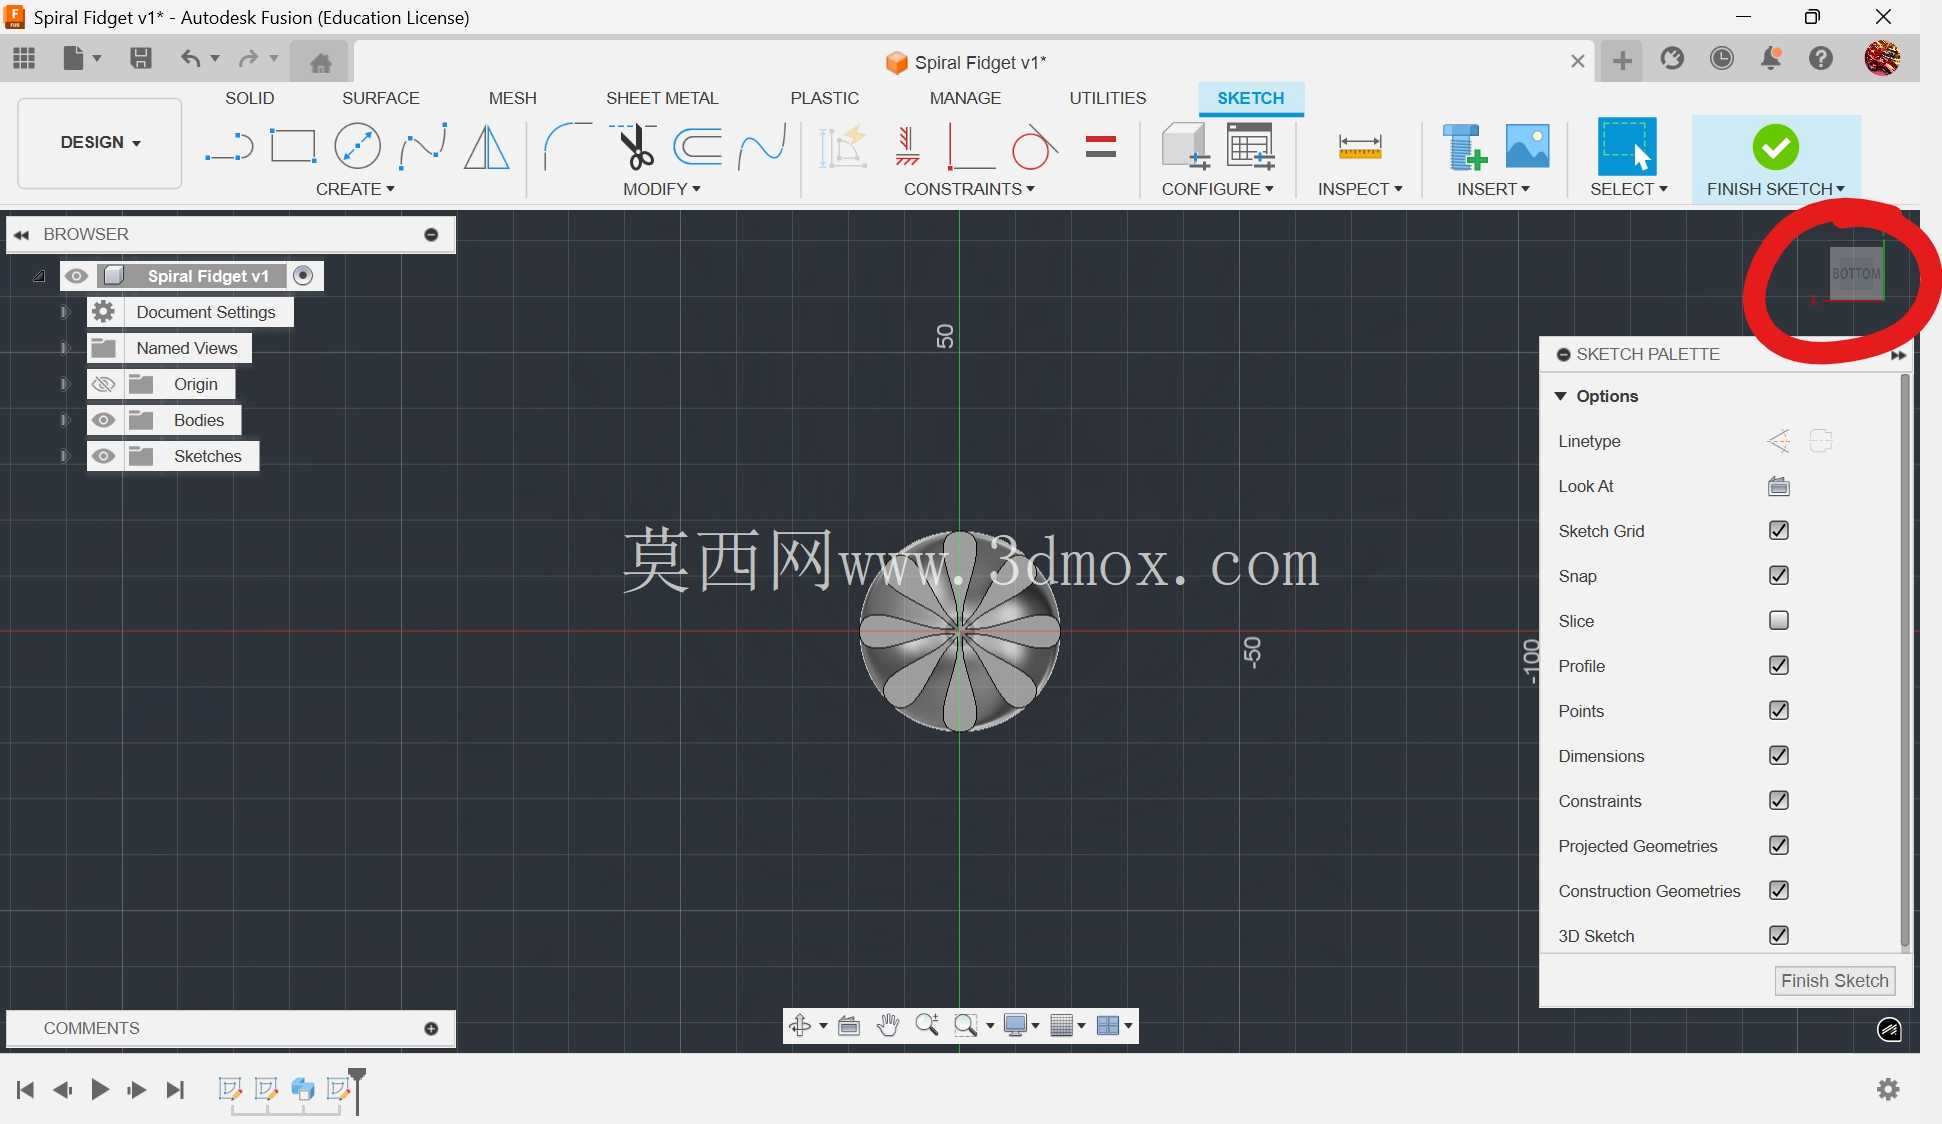This screenshot has width=1942, height=1124.
Task: Play the timeline animation
Action: point(99,1089)
